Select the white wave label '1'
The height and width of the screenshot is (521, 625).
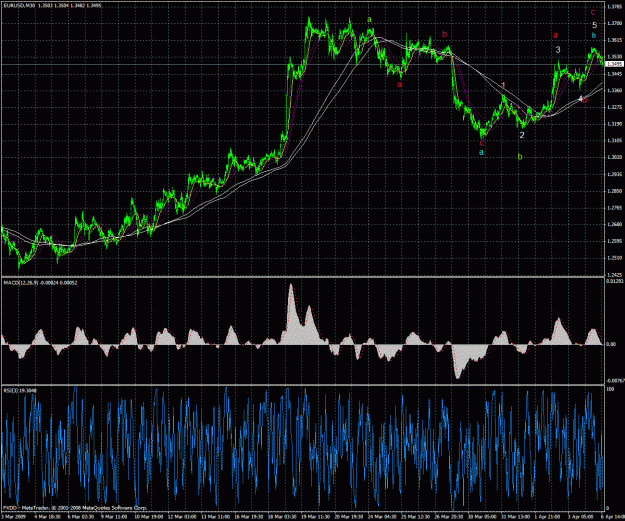tap(503, 85)
